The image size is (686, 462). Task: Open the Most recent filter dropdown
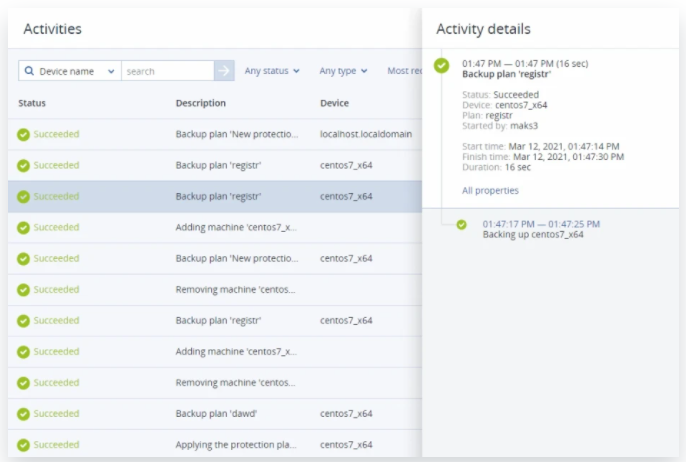404,71
